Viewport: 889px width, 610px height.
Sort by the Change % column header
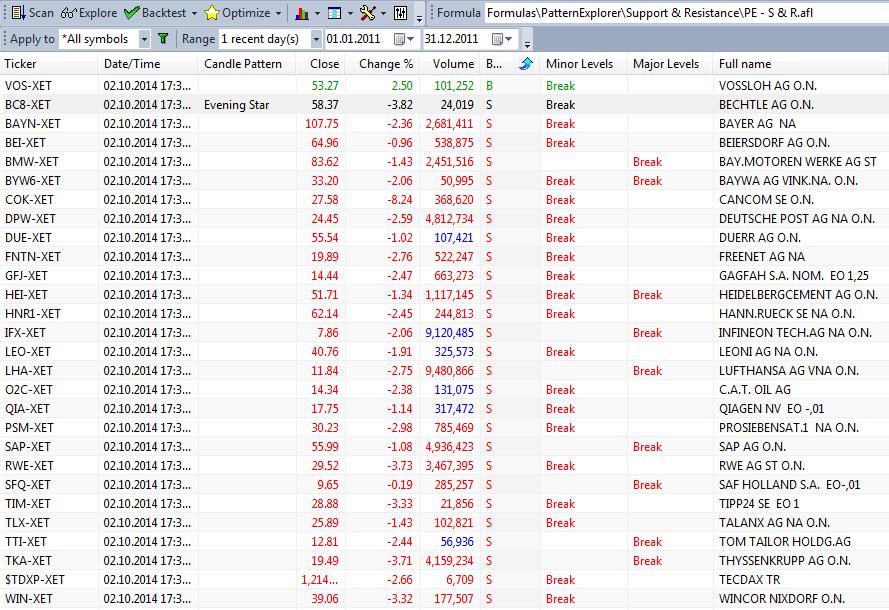coord(382,63)
